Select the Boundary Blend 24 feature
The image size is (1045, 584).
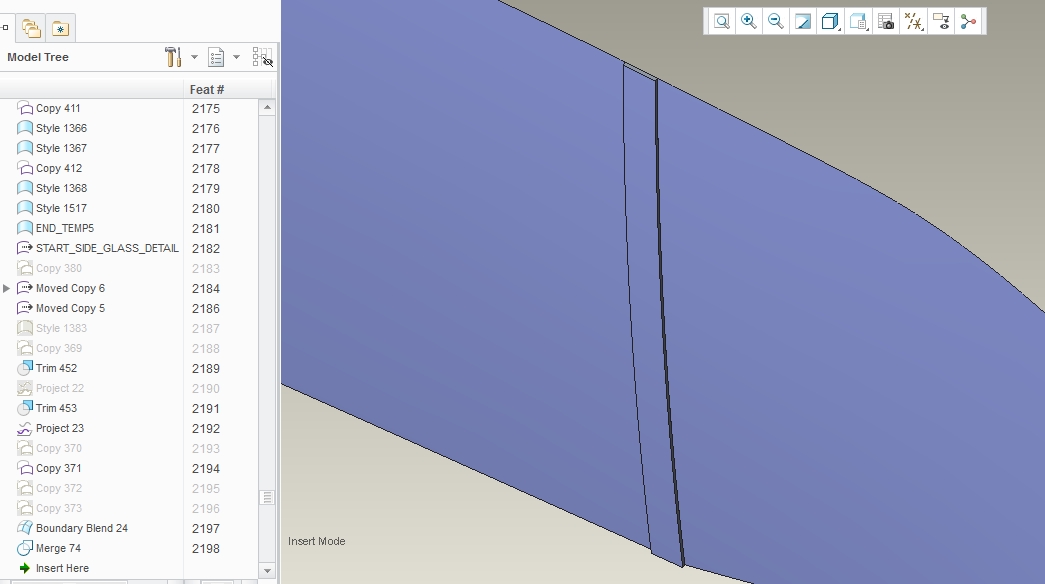[82, 528]
